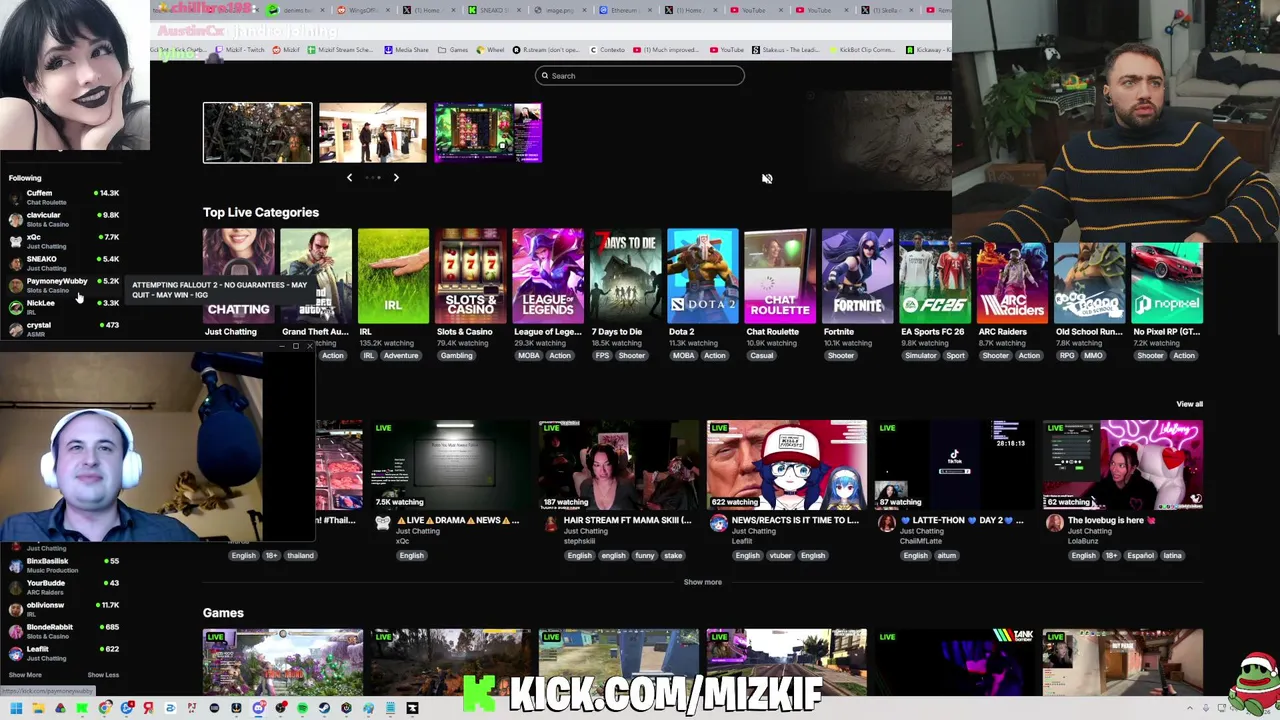Select the Simulator tag under EA Sports
1280x720 pixels.
click(x=921, y=356)
